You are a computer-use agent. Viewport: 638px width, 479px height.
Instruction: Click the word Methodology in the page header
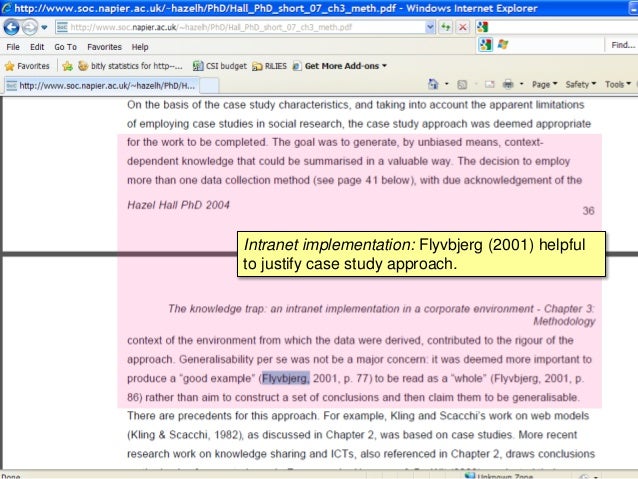(564, 322)
